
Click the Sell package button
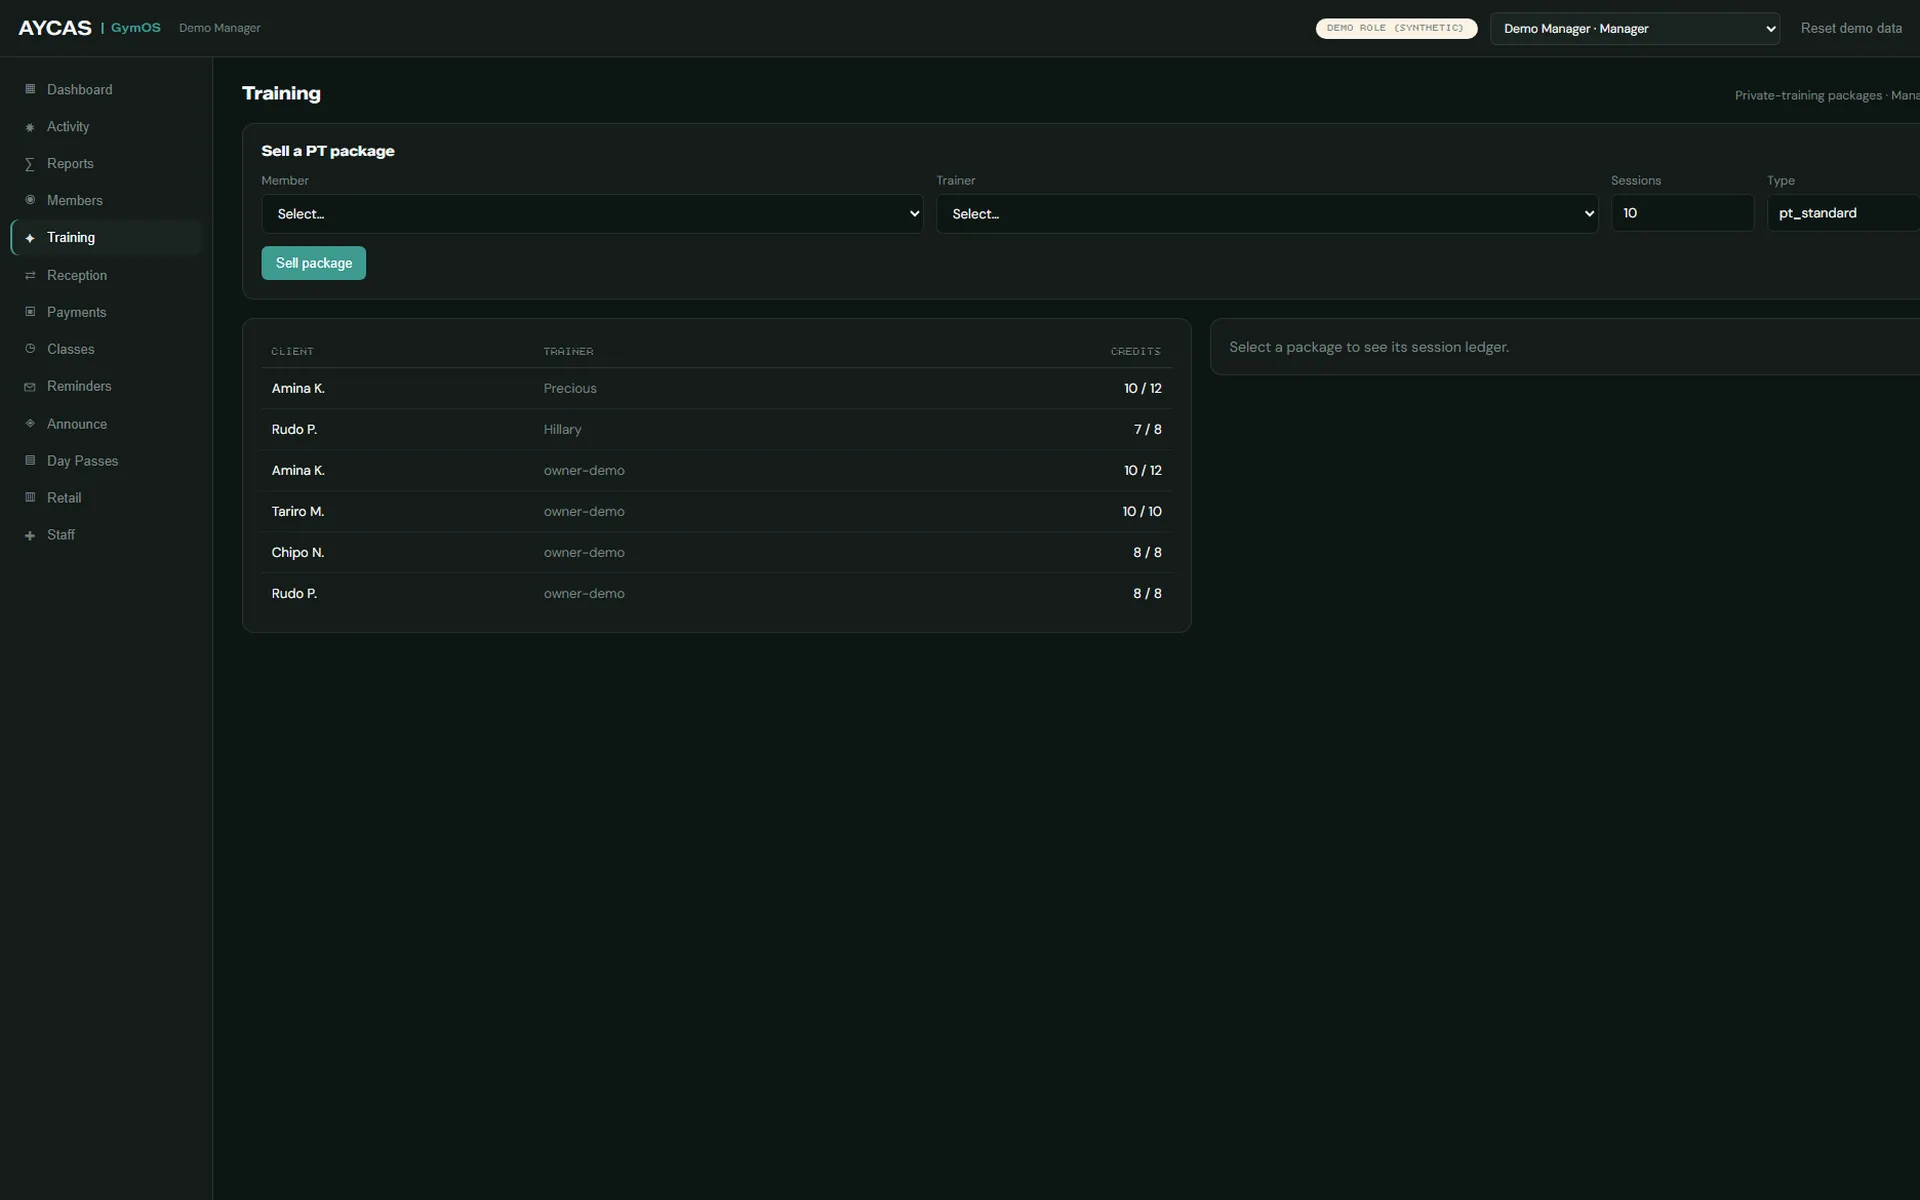coord(314,263)
